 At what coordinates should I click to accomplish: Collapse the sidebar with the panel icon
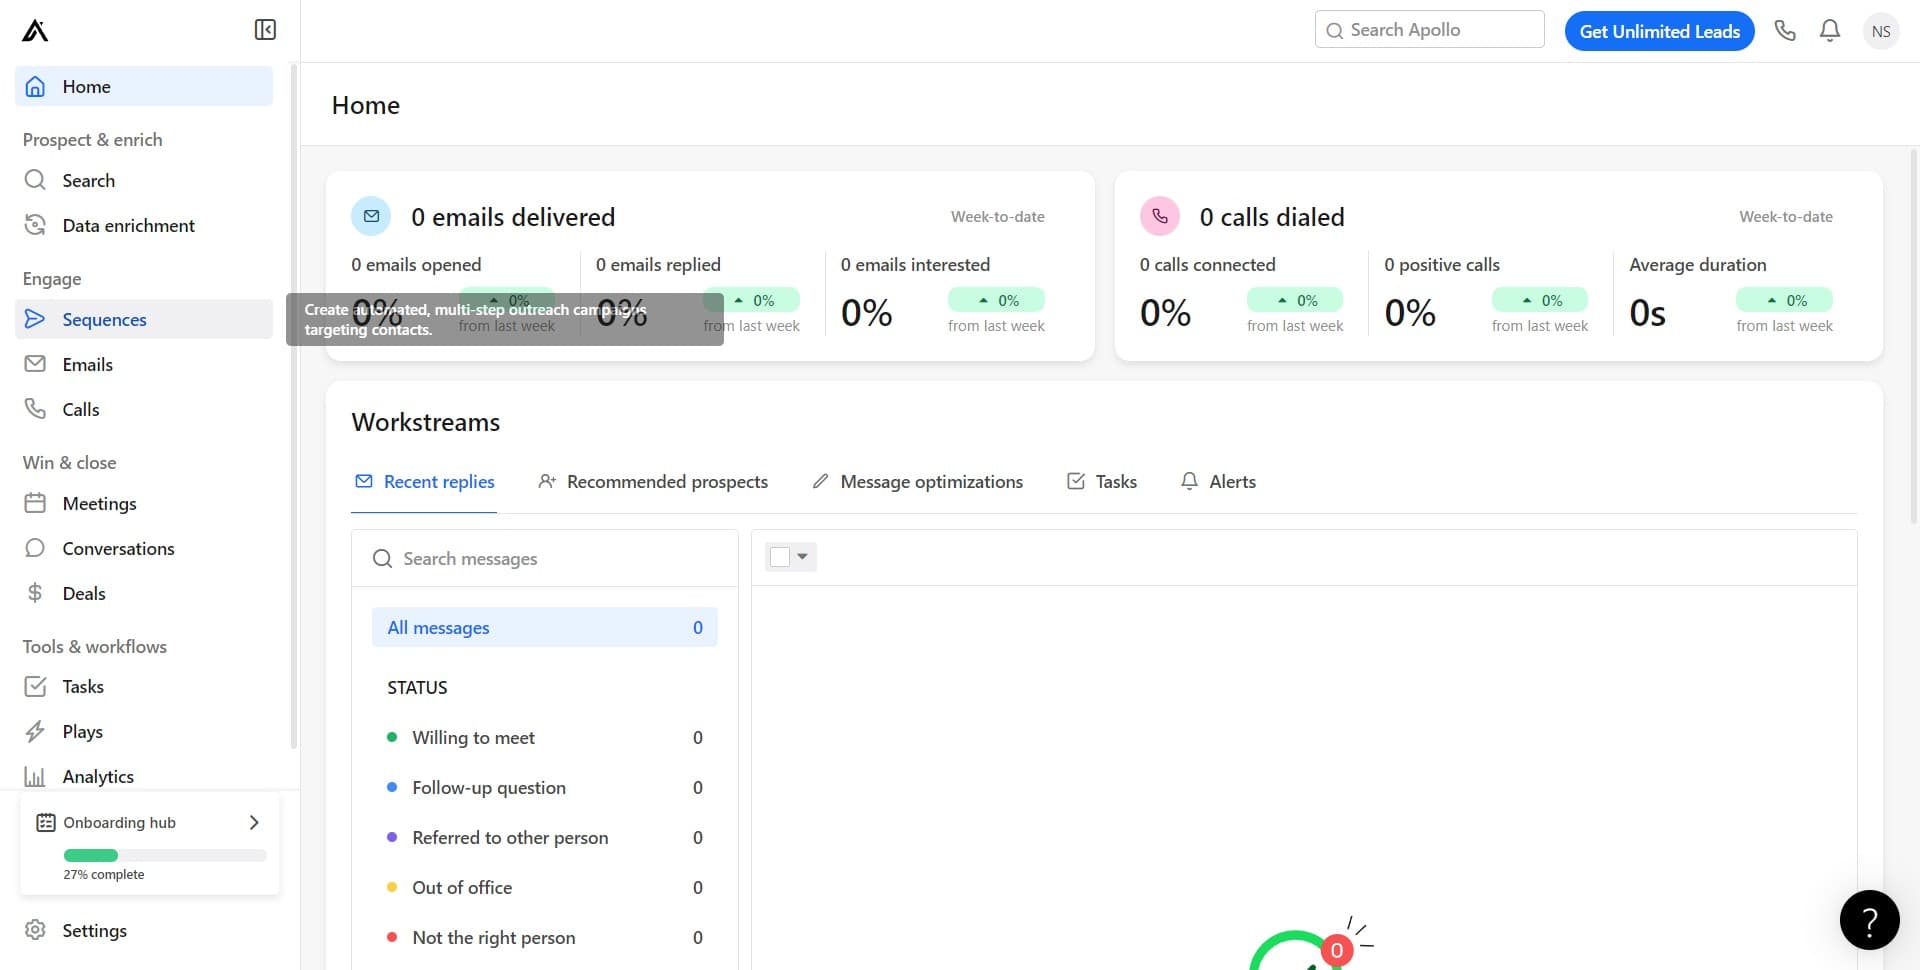(265, 30)
